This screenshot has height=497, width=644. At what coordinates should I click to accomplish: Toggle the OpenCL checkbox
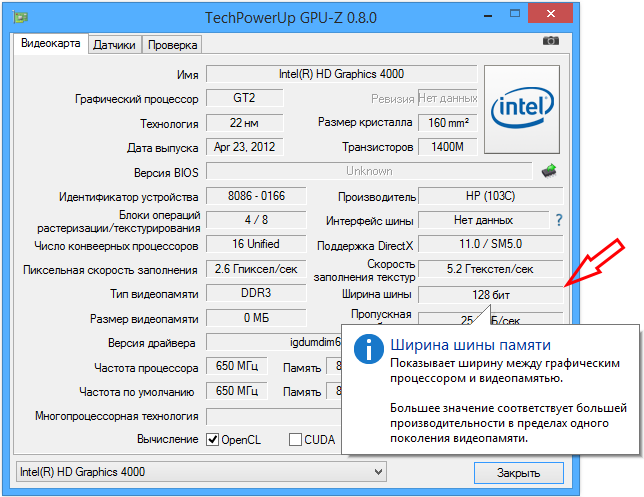(212, 439)
